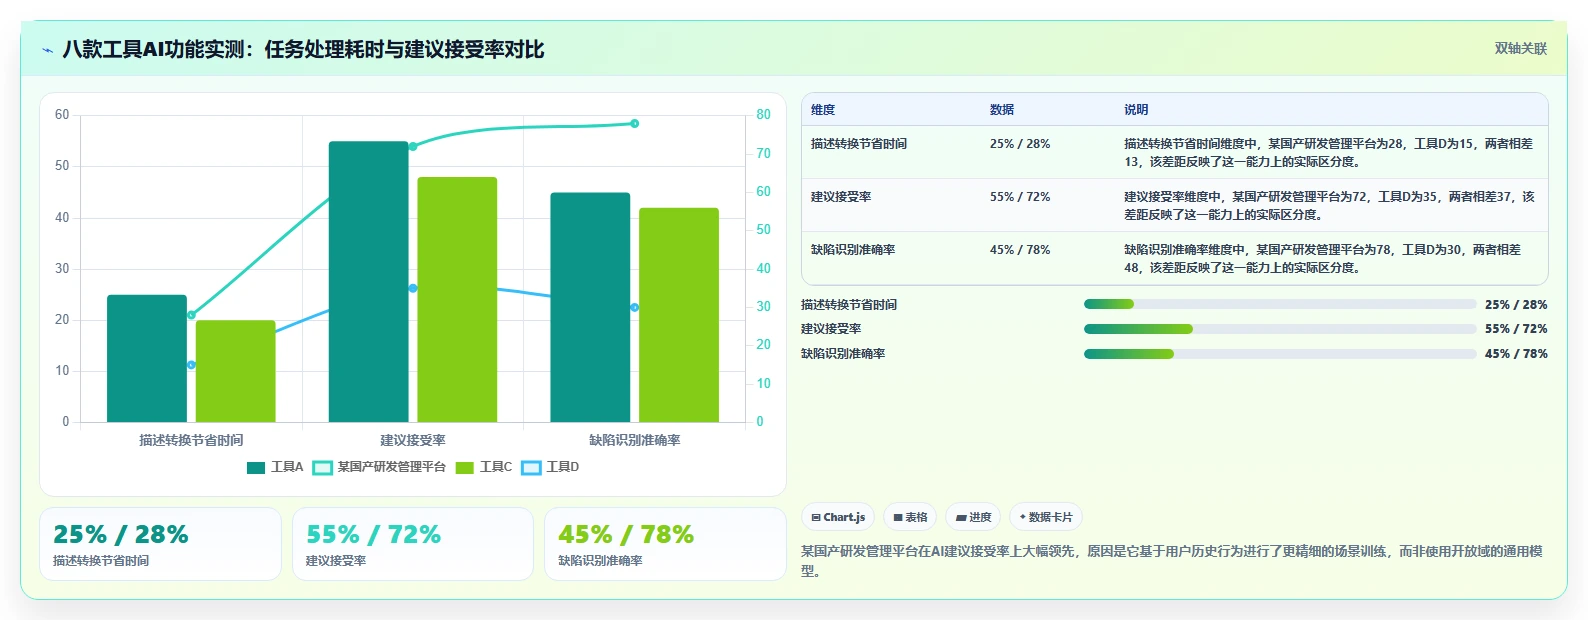
Task: Open the 45% / 78% stat card
Action: 665,544
